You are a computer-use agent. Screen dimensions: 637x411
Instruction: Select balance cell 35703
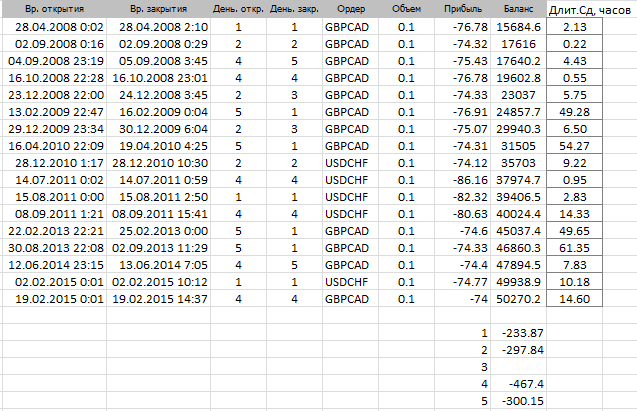[x=519, y=163]
